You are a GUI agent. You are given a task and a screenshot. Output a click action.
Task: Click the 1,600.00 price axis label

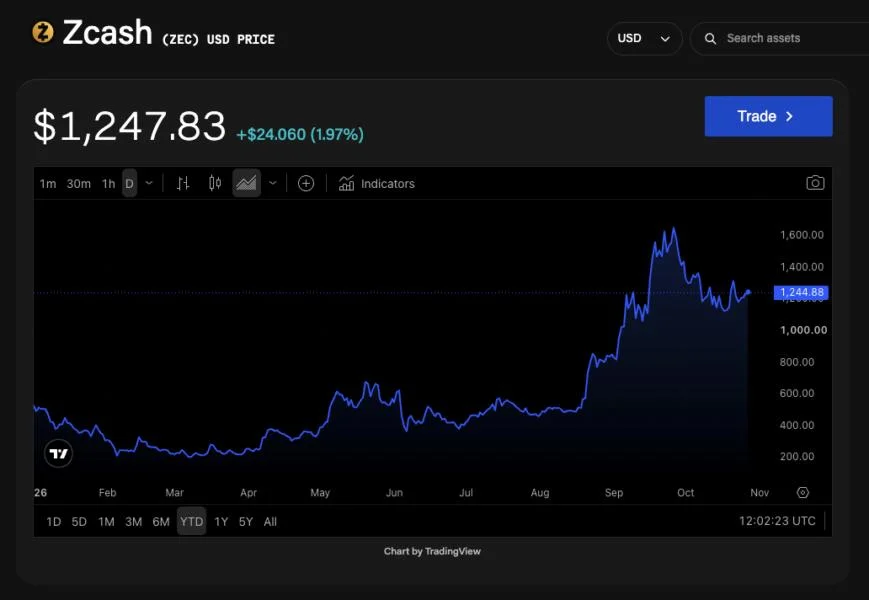click(x=801, y=235)
